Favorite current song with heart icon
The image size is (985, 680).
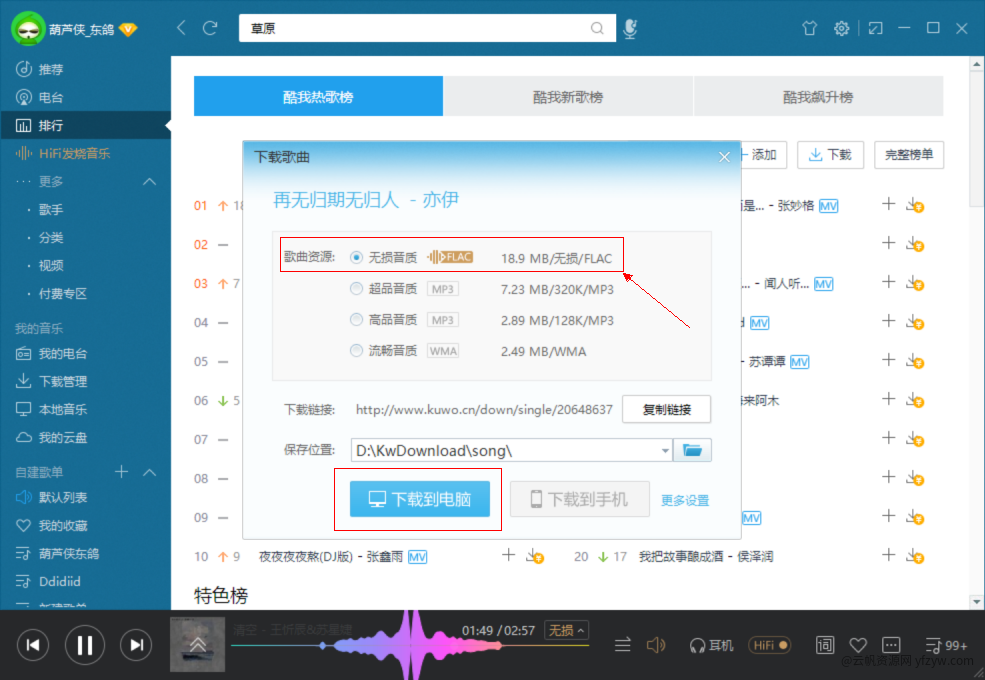(x=858, y=645)
